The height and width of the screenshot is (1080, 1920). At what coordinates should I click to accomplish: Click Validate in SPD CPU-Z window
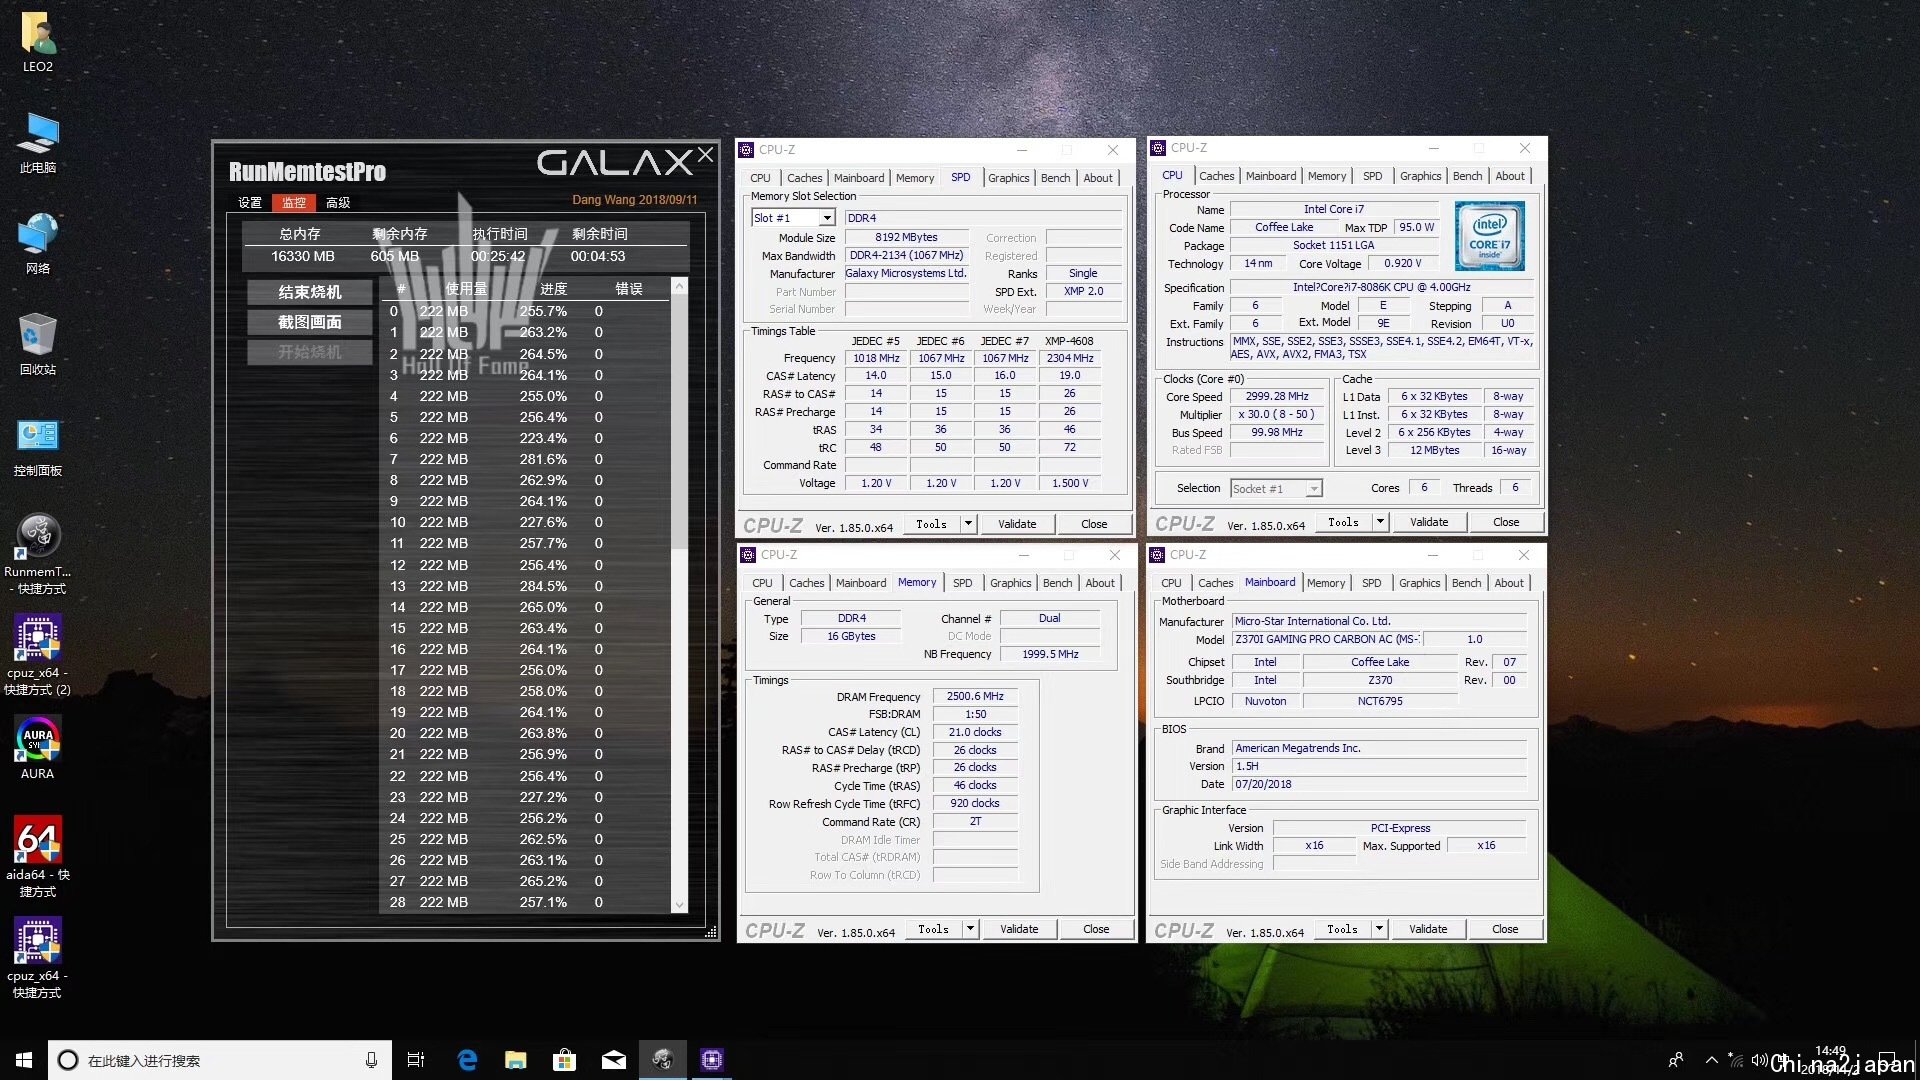tap(1017, 524)
